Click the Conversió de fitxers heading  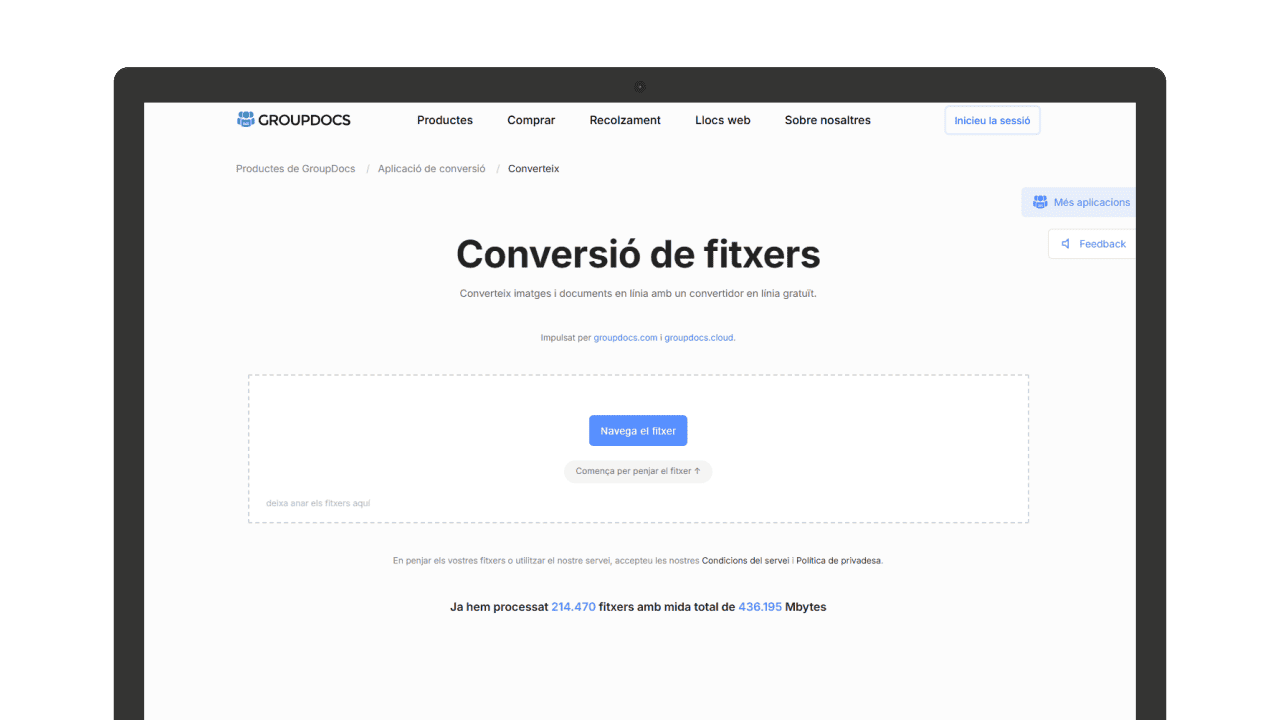(x=638, y=255)
